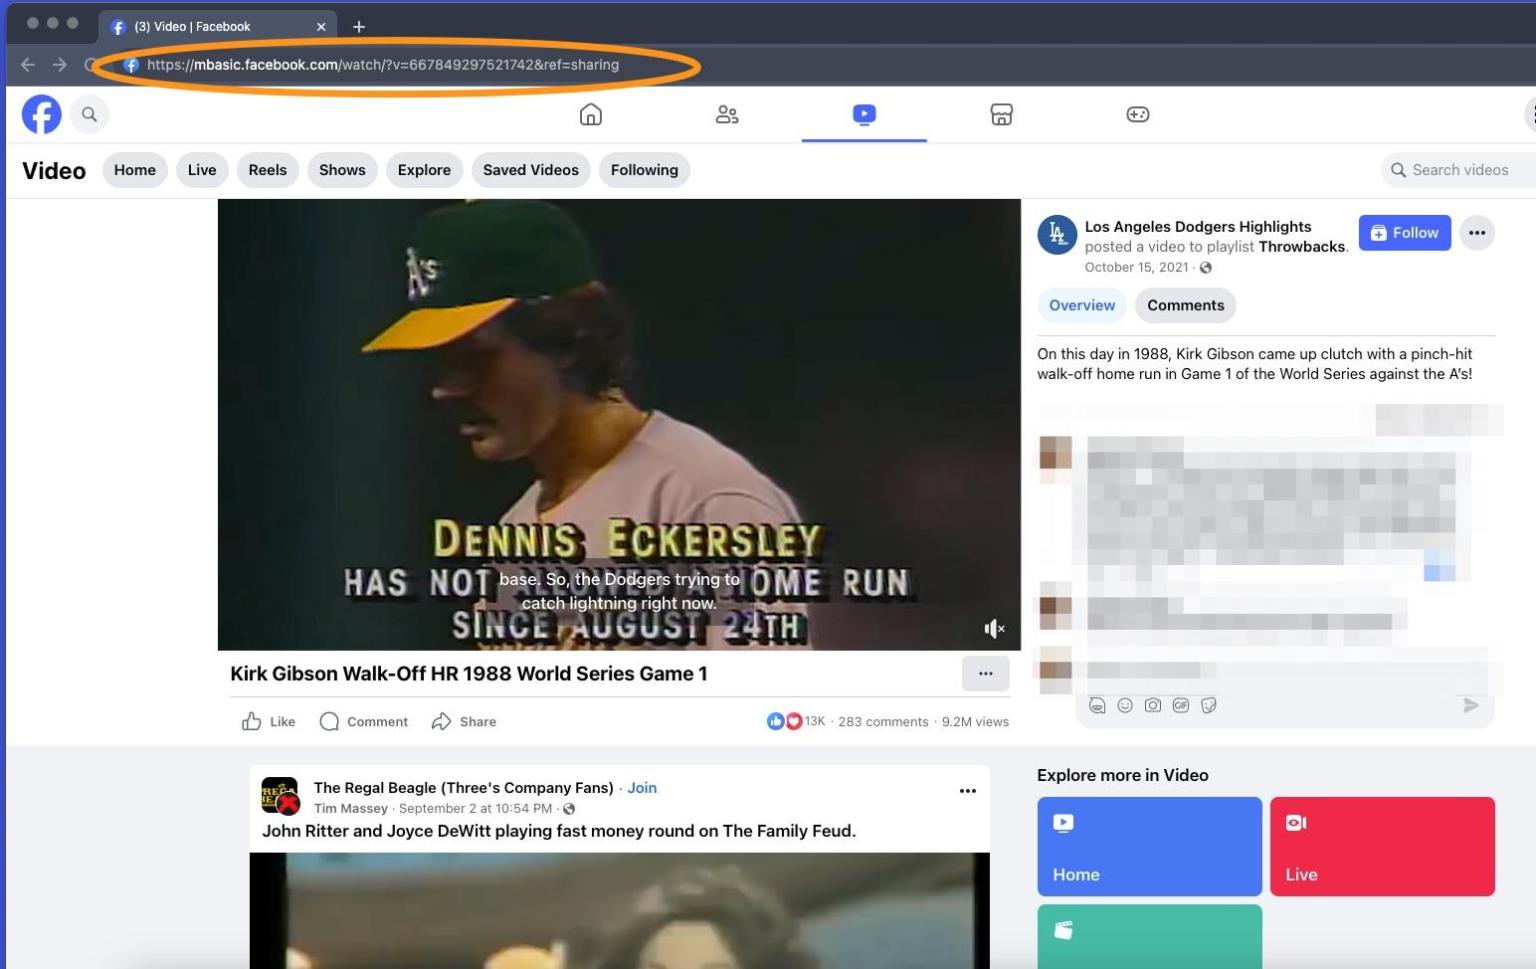This screenshot has width=1536, height=969.
Task: Open the Gaming icon in top navigation
Action: (1137, 114)
